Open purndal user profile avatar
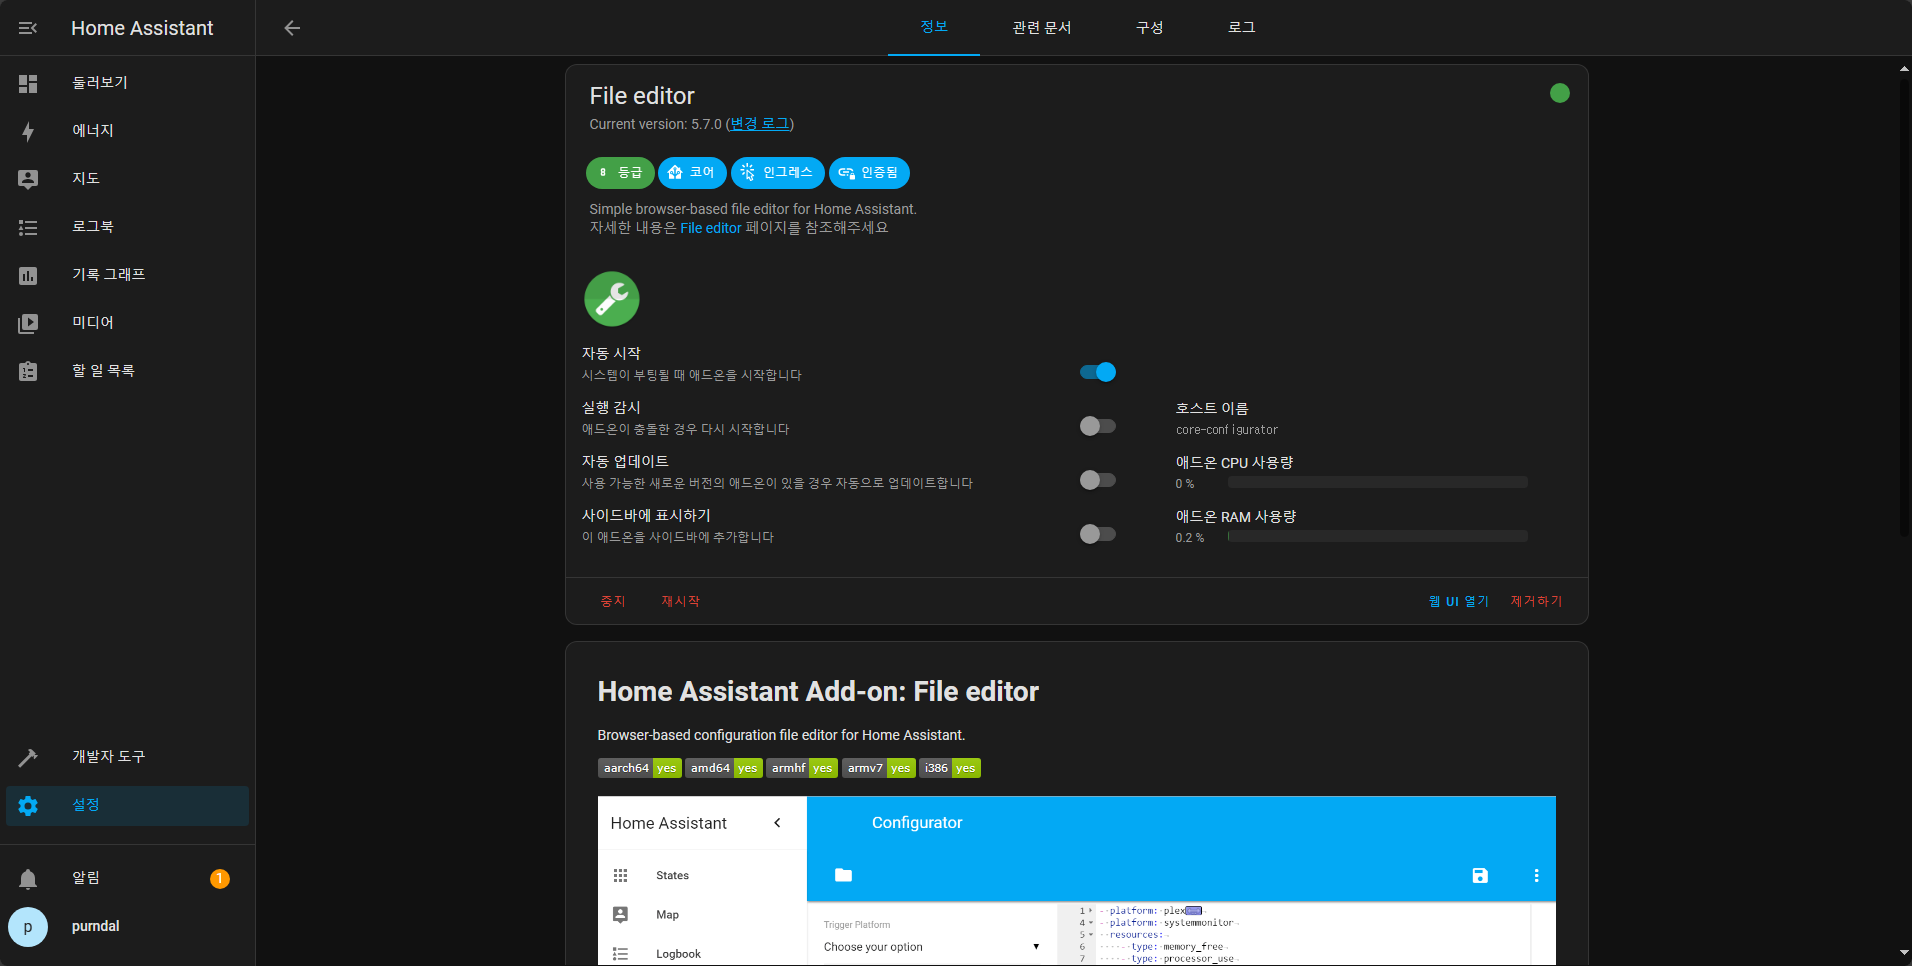The image size is (1912, 966). click(x=28, y=927)
